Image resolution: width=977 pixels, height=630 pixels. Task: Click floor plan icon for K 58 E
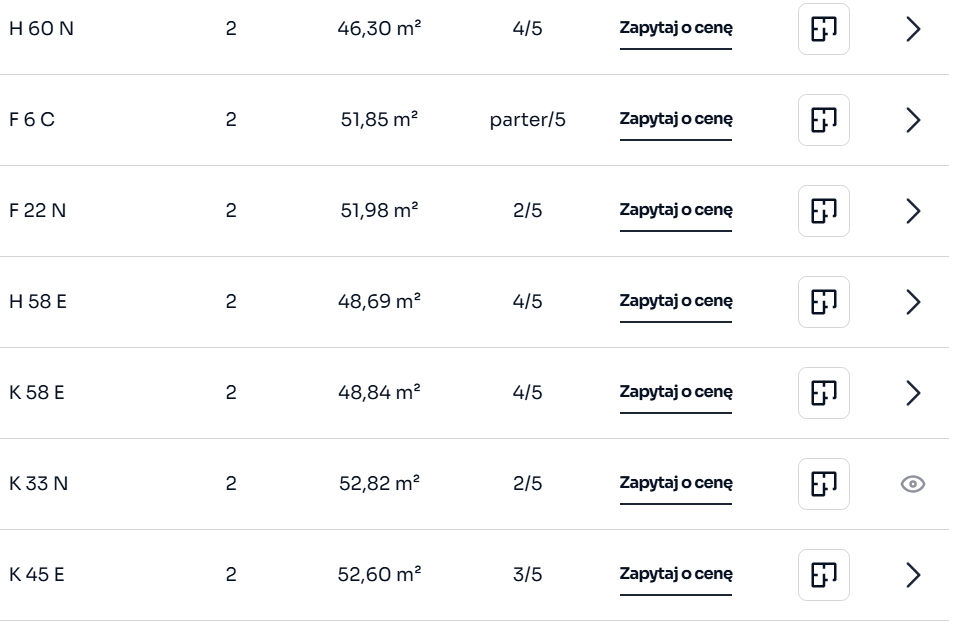[x=823, y=393]
